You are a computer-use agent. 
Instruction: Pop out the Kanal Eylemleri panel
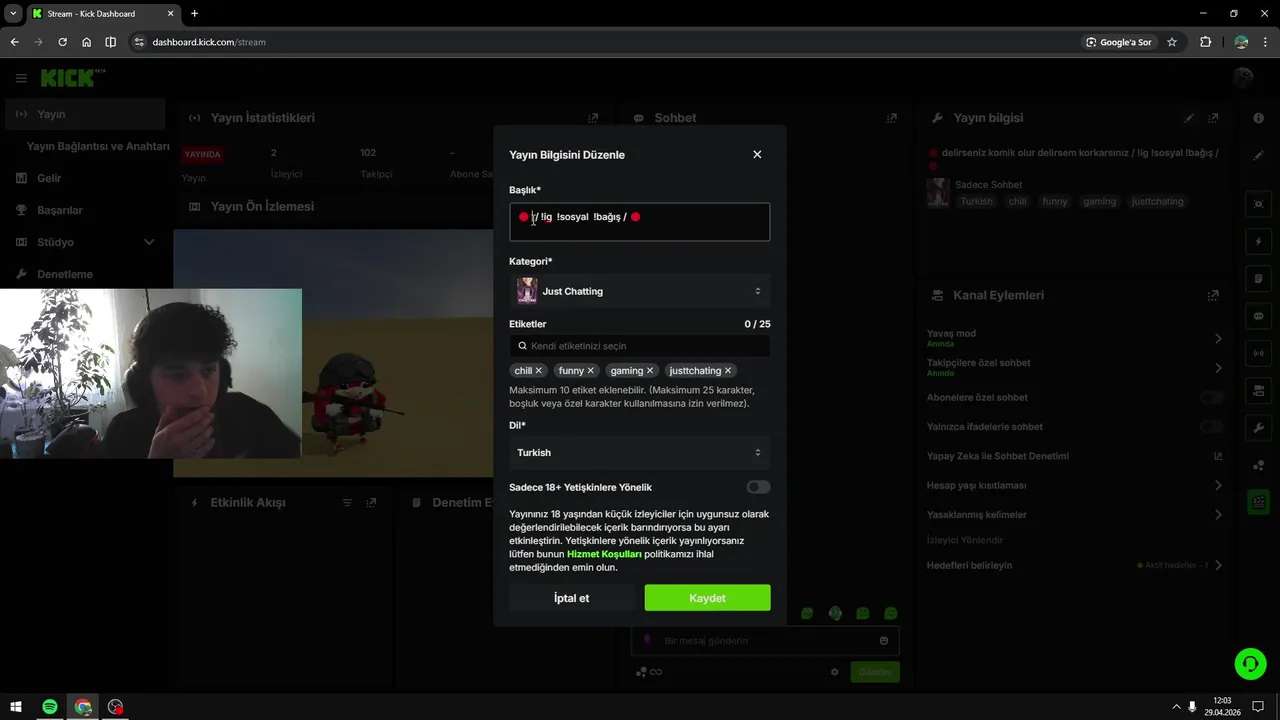tap(1213, 296)
